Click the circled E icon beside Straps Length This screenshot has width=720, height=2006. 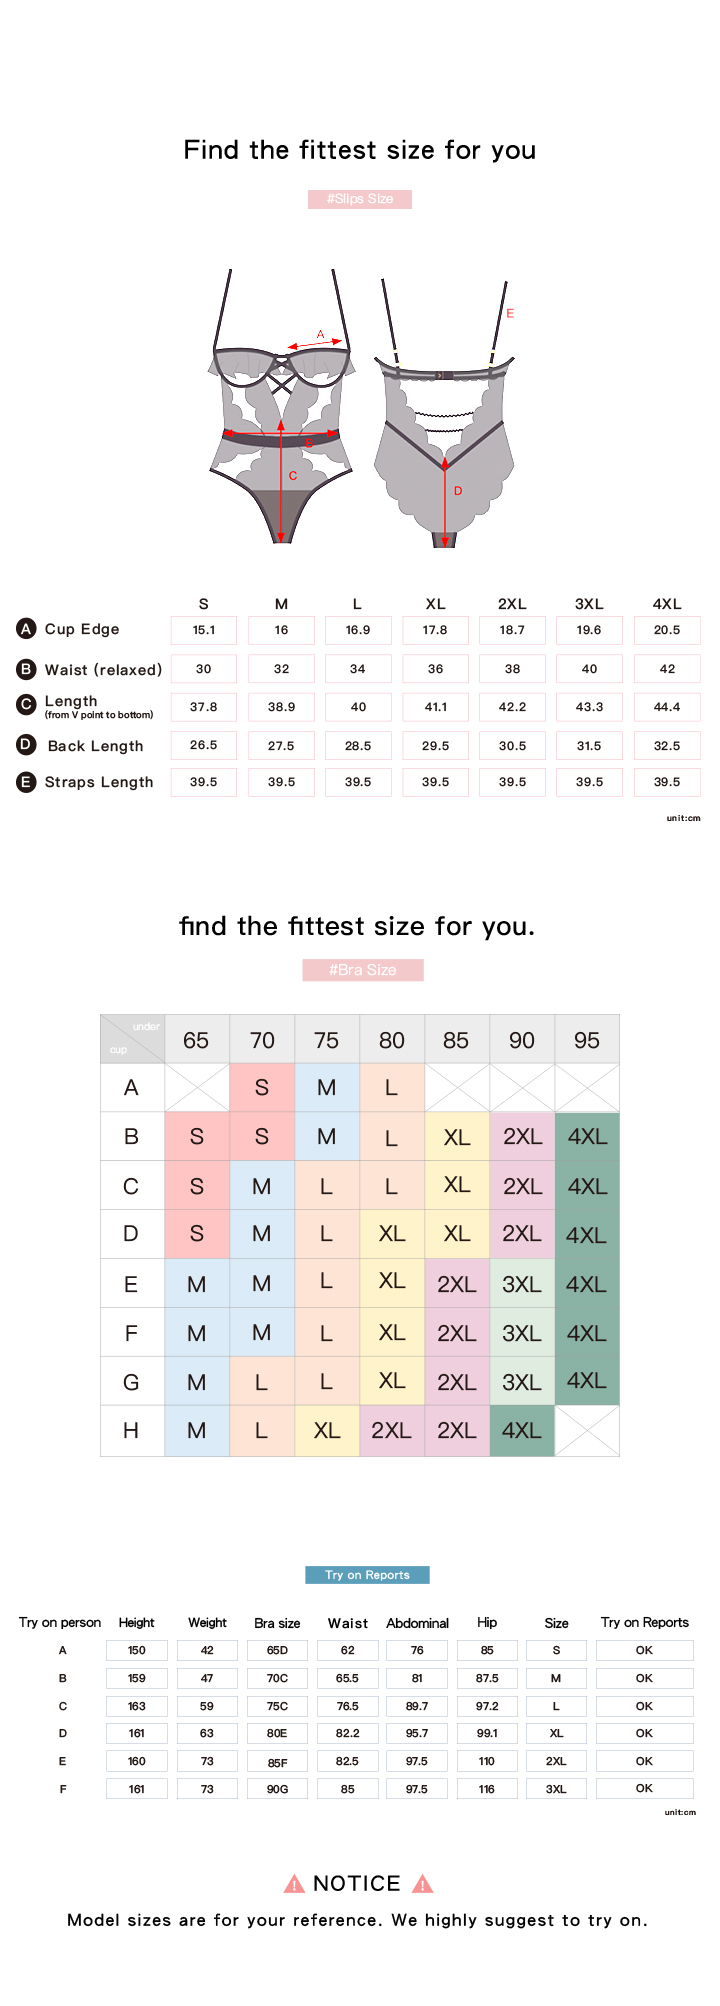[x=27, y=782]
